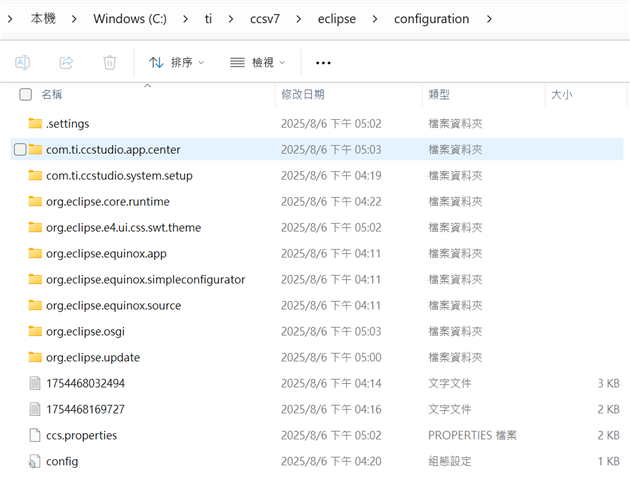Image resolution: width=630 pixels, height=479 pixels.
Task: Select the org.eclipse.equinox.app folder icon
Action: coord(35,254)
